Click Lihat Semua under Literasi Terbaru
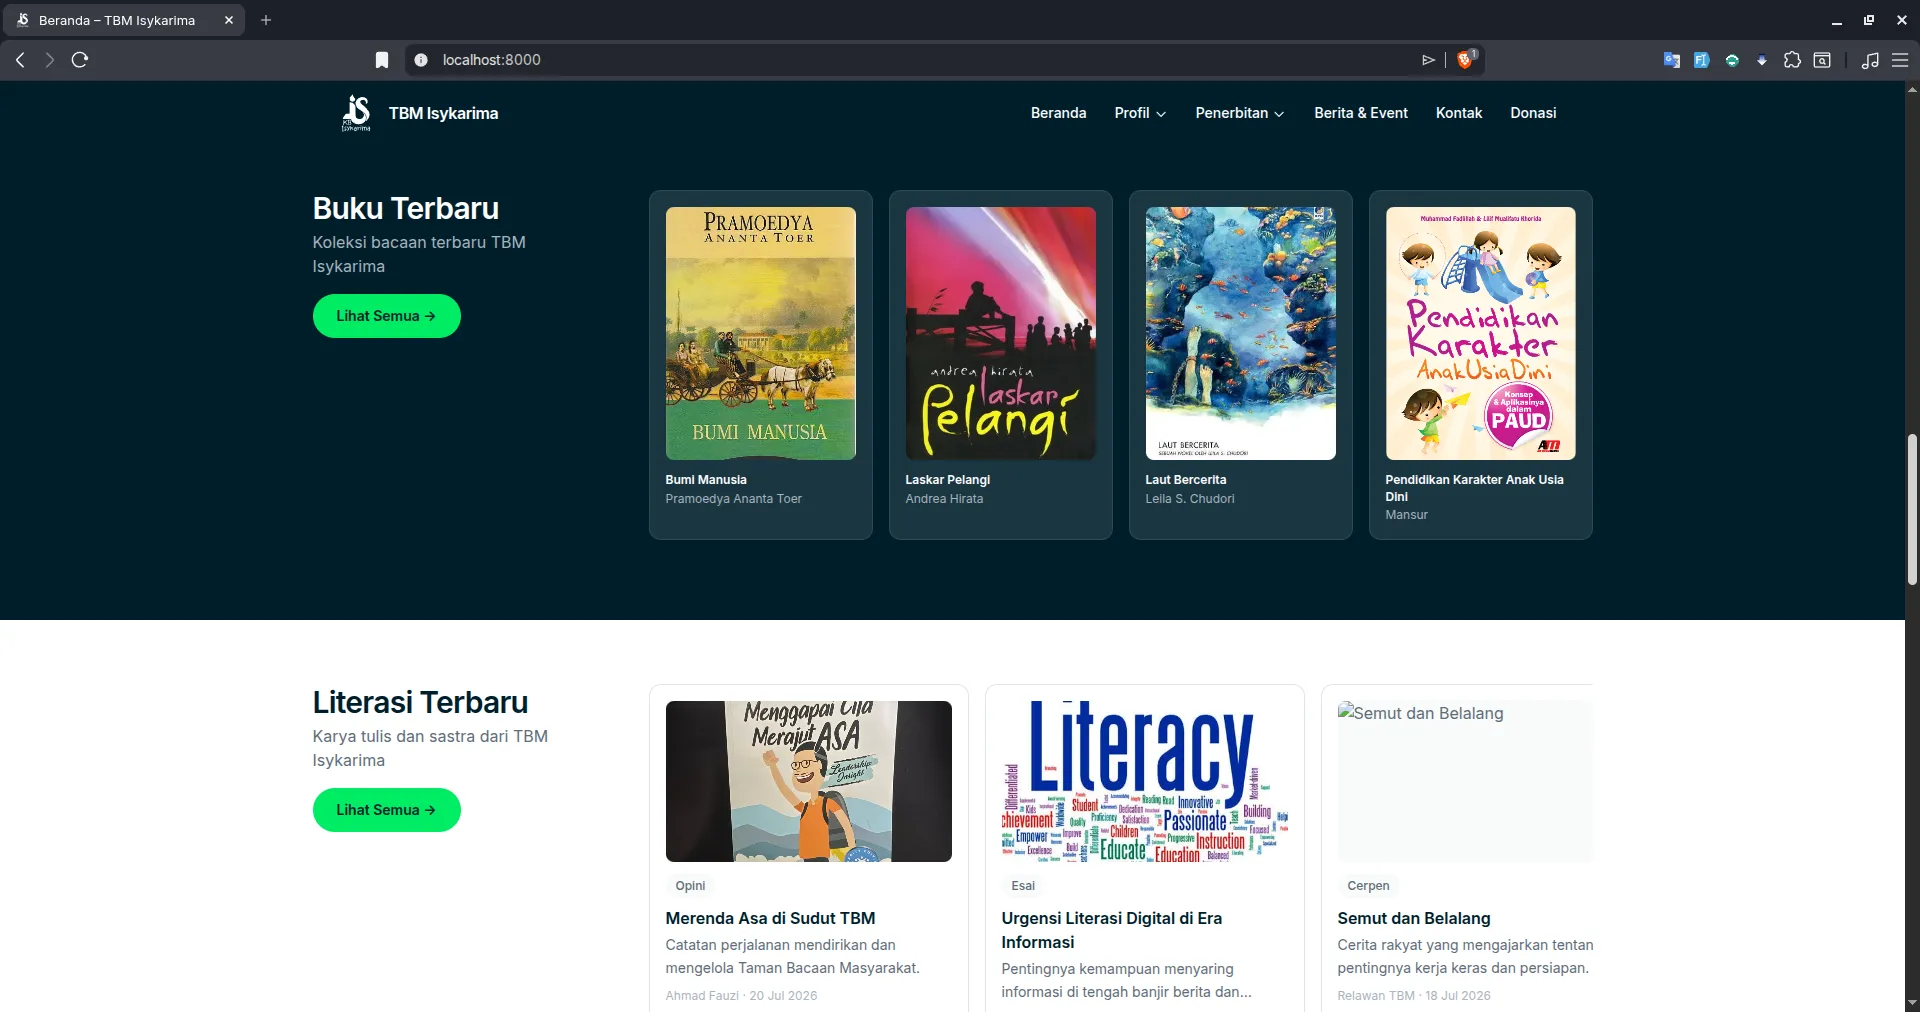The height and width of the screenshot is (1012, 1920). 386,810
